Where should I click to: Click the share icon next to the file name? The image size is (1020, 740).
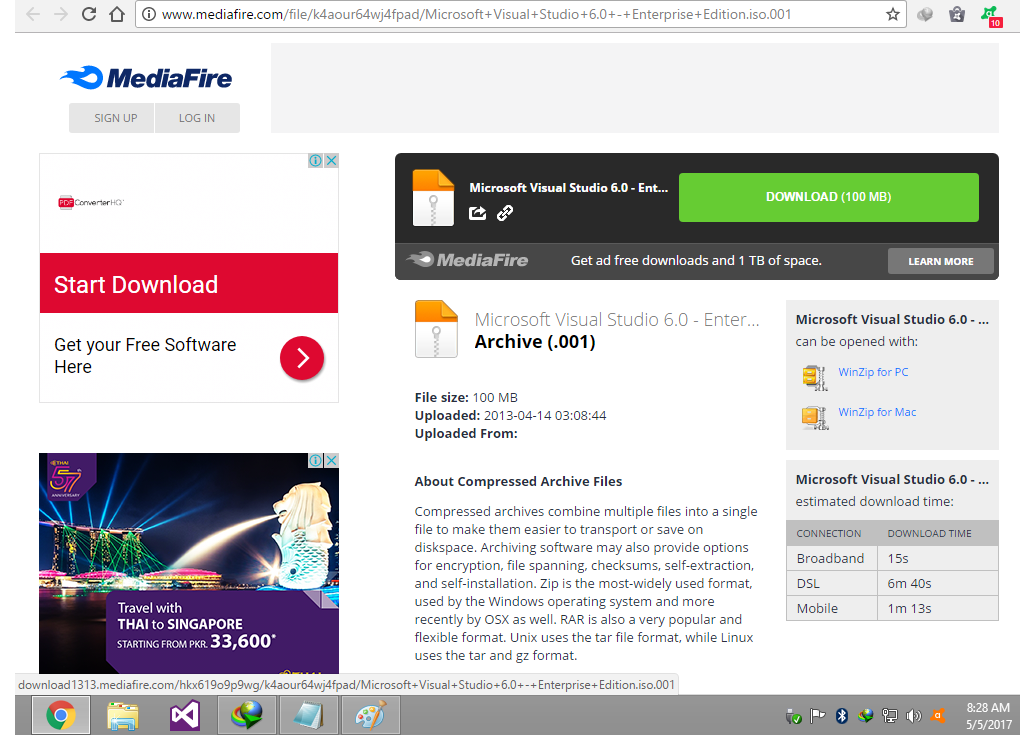coord(477,213)
